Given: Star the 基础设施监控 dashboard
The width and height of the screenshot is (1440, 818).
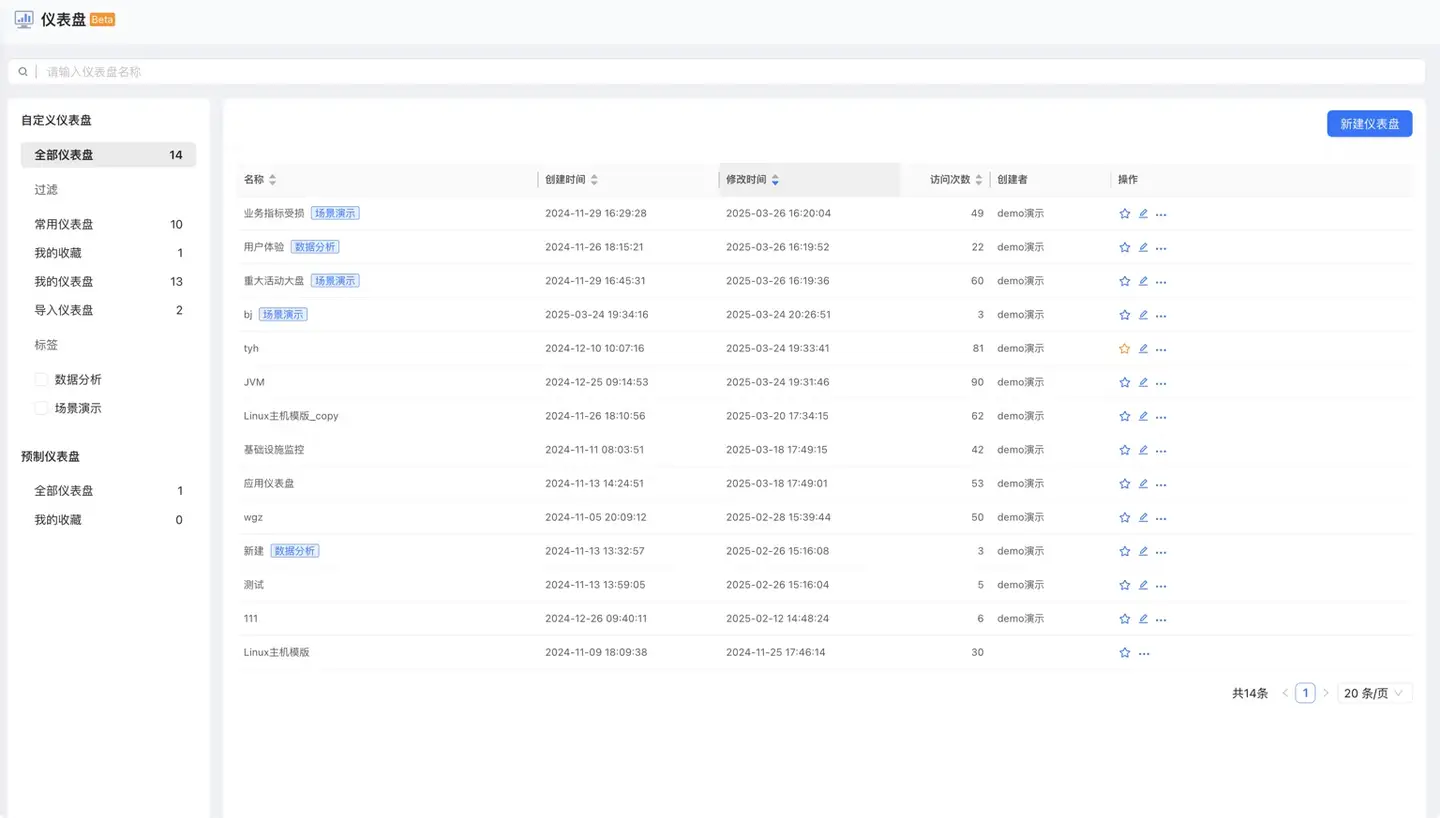Looking at the screenshot, I should click(x=1124, y=450).
